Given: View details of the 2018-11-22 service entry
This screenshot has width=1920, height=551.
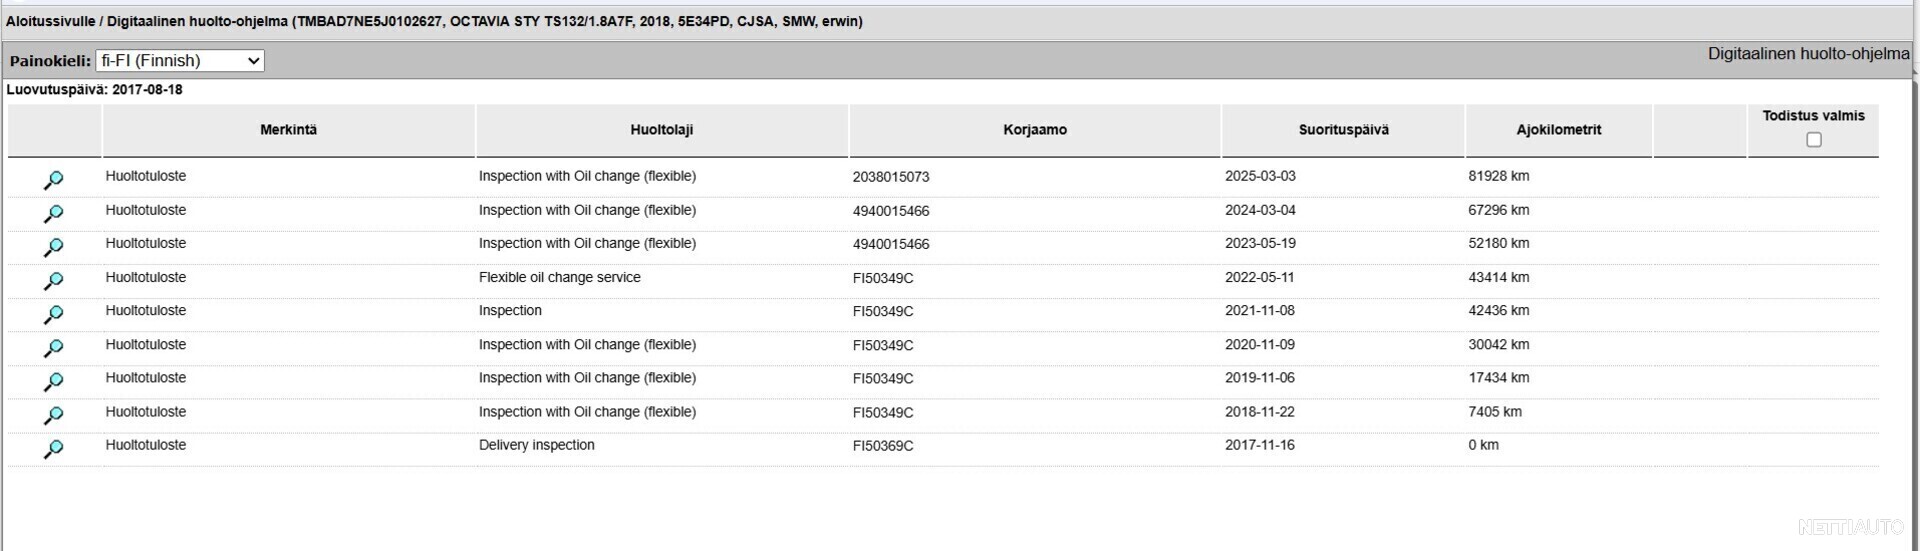Looking at the screenshot, I should point(53,415).
